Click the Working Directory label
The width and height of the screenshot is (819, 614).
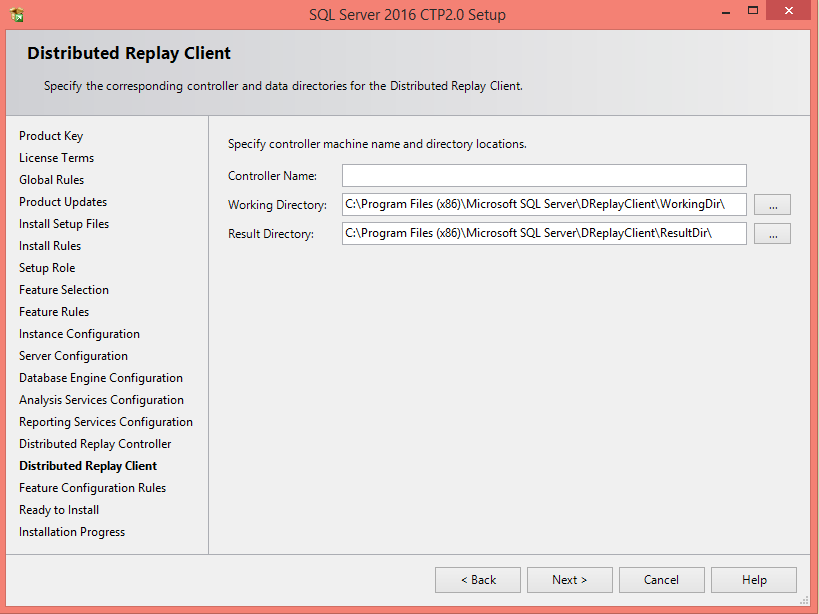[277, 205]
